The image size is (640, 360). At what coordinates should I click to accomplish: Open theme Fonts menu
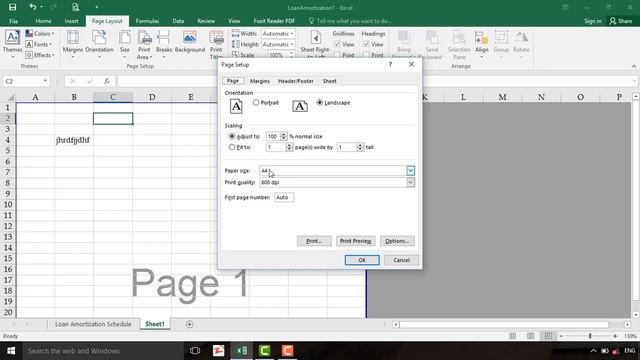(39, 44)
